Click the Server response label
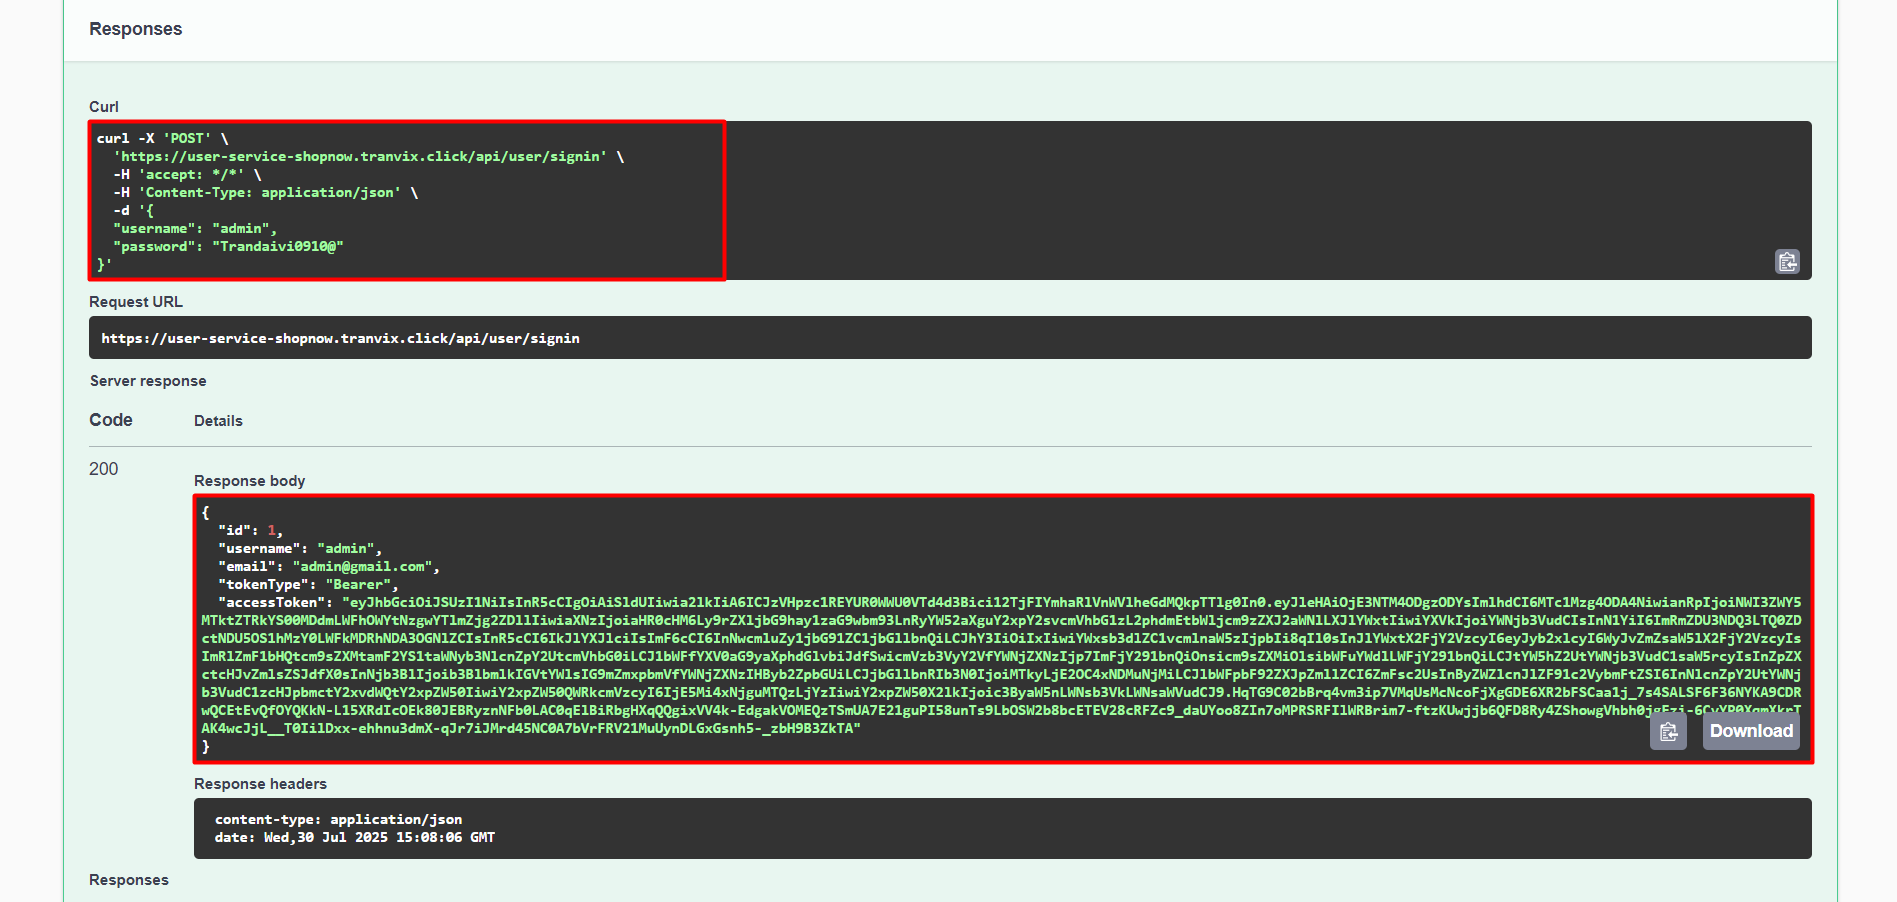1897x902 pixels. (148, 381)
